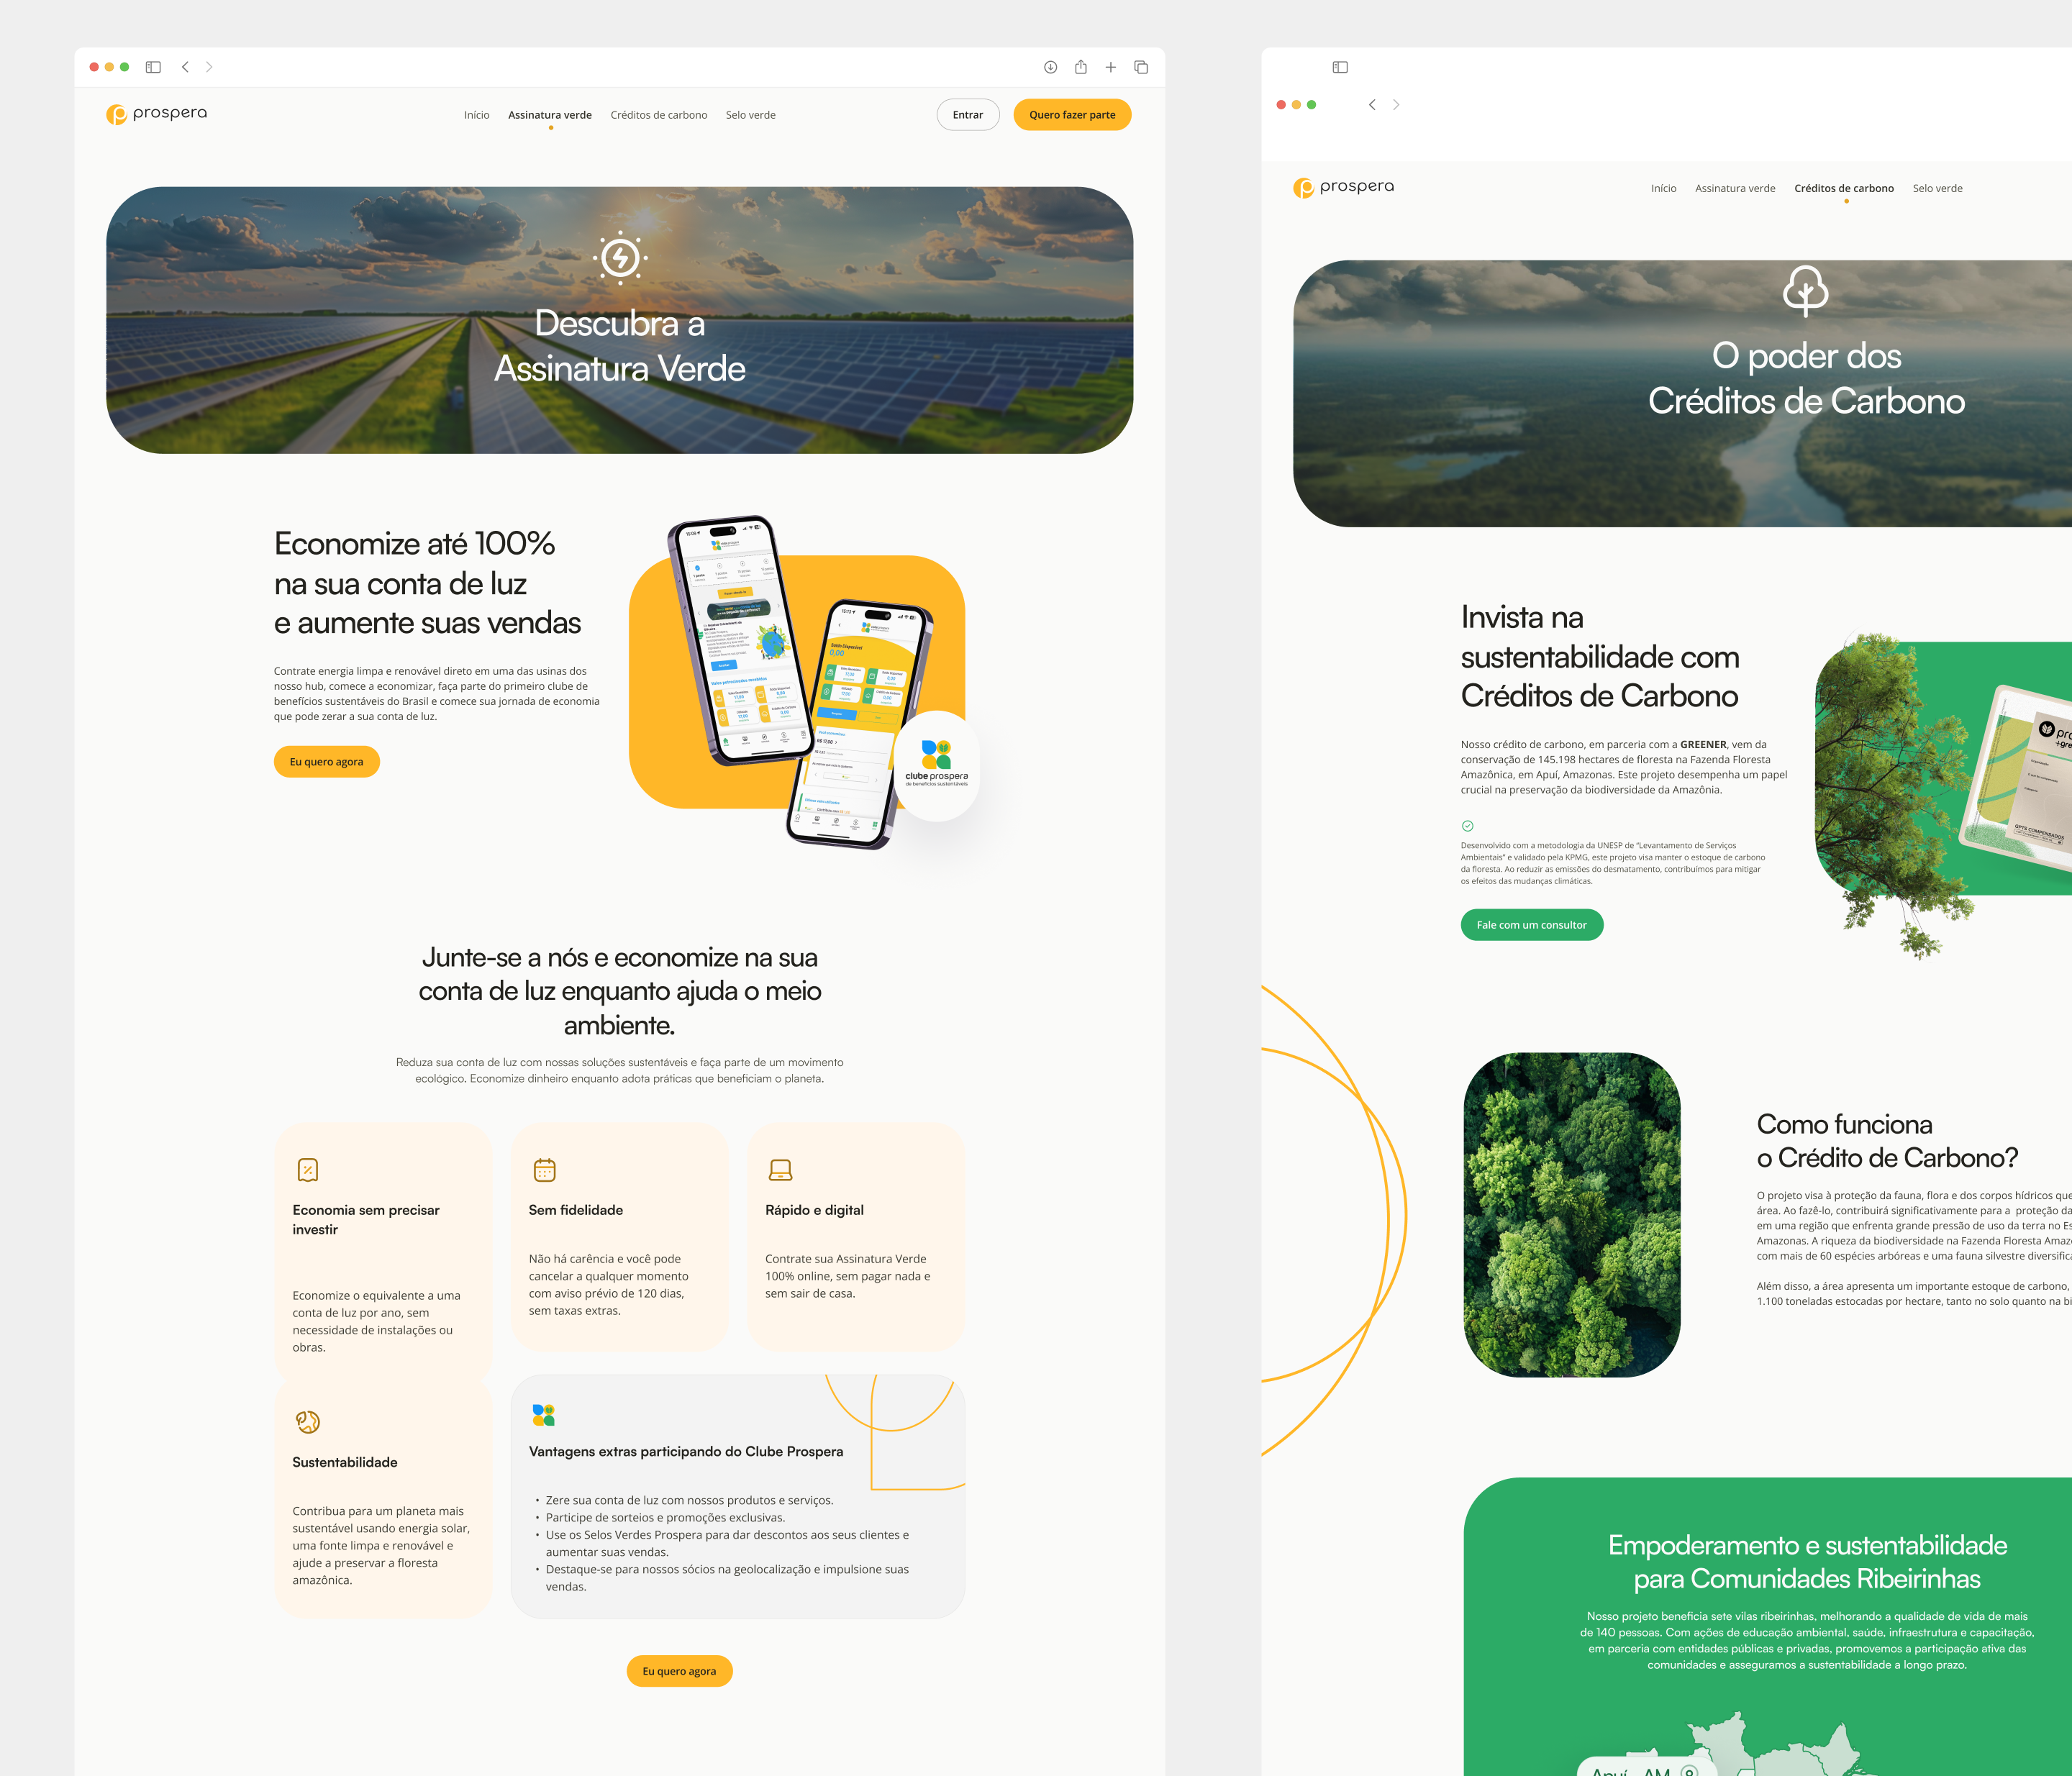Open Selo verde in left window nav
Viewport: 2072px width, 1776px height.
(x=751, y=115)
